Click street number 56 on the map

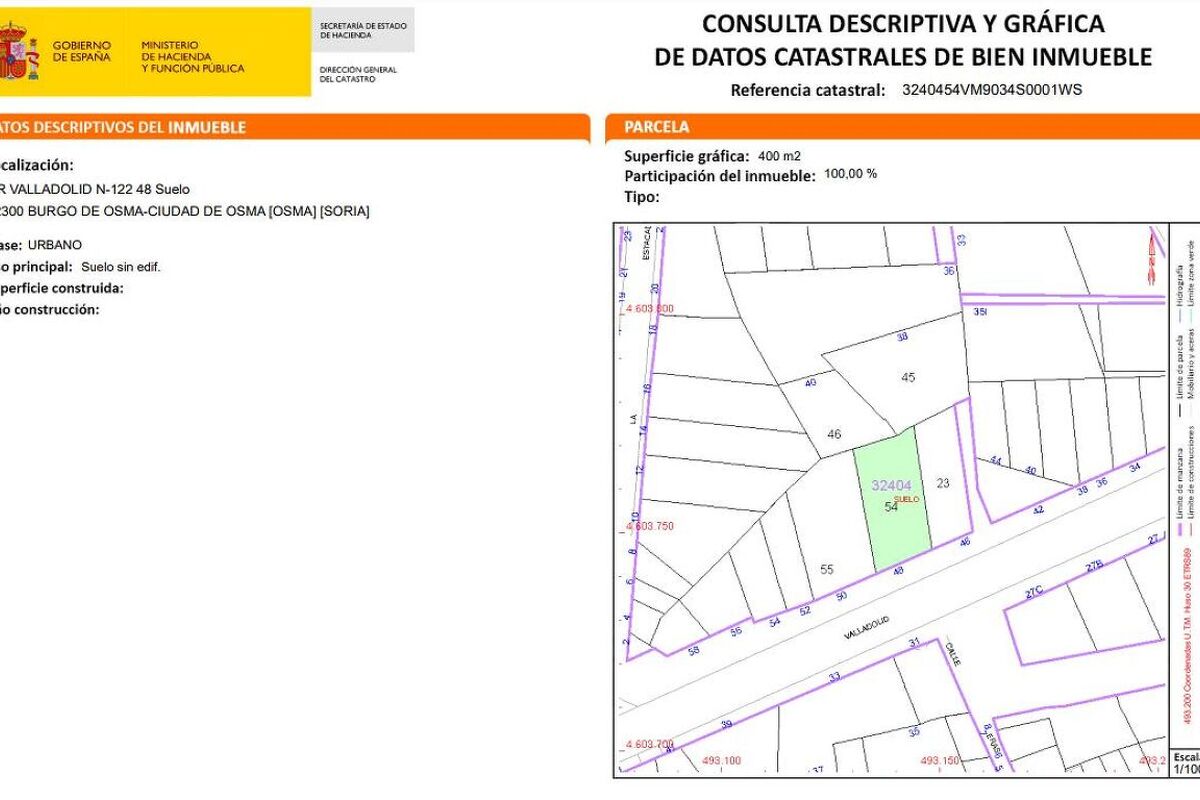coord(736,632)
